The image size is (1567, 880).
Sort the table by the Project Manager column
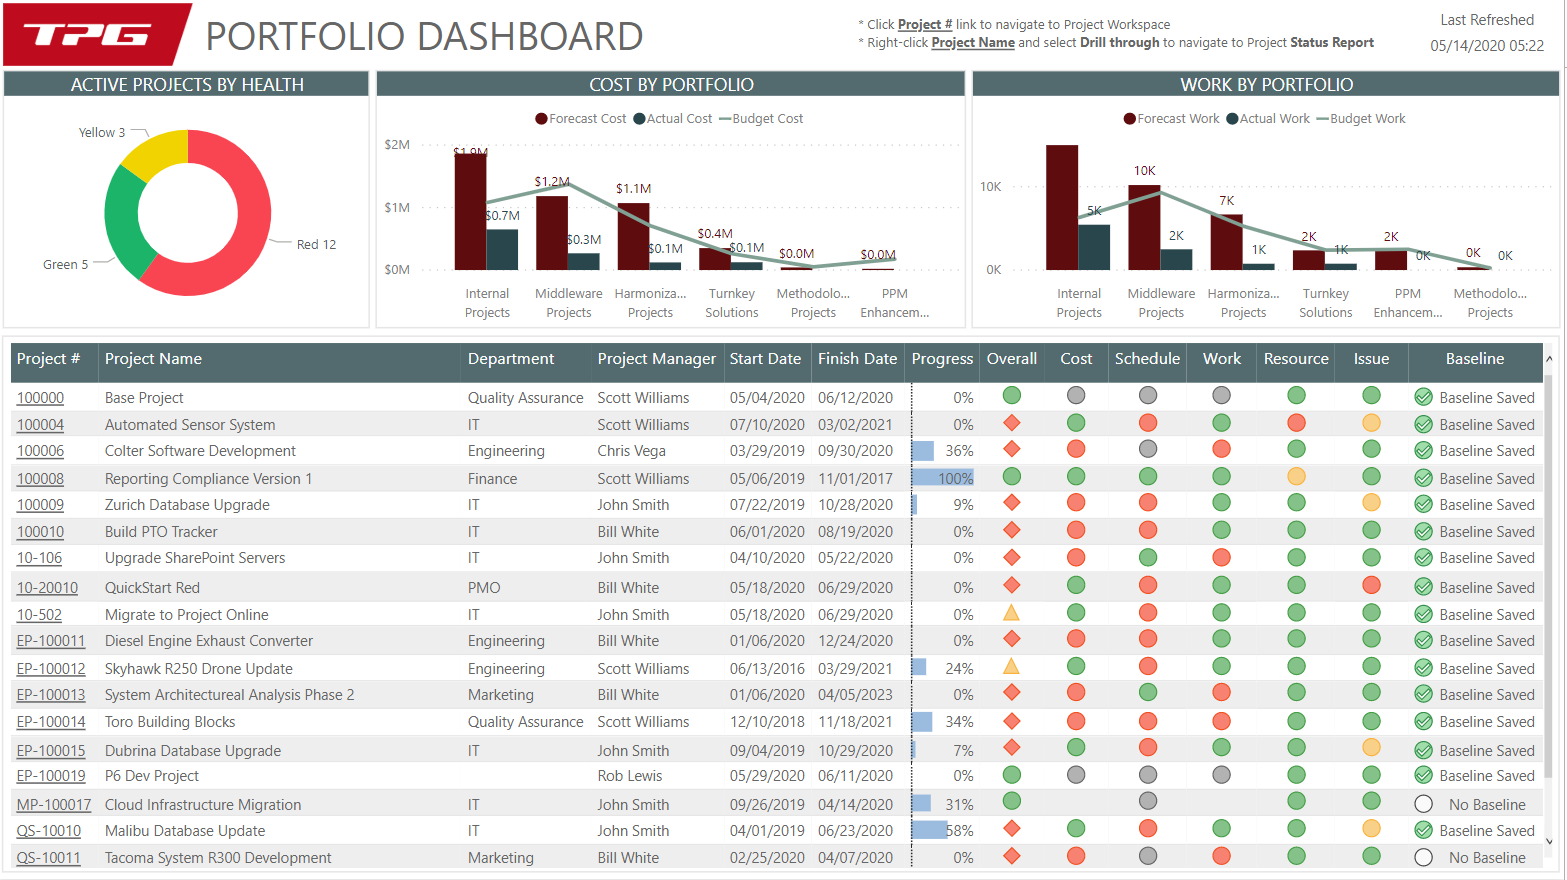[x=656, y=358]
